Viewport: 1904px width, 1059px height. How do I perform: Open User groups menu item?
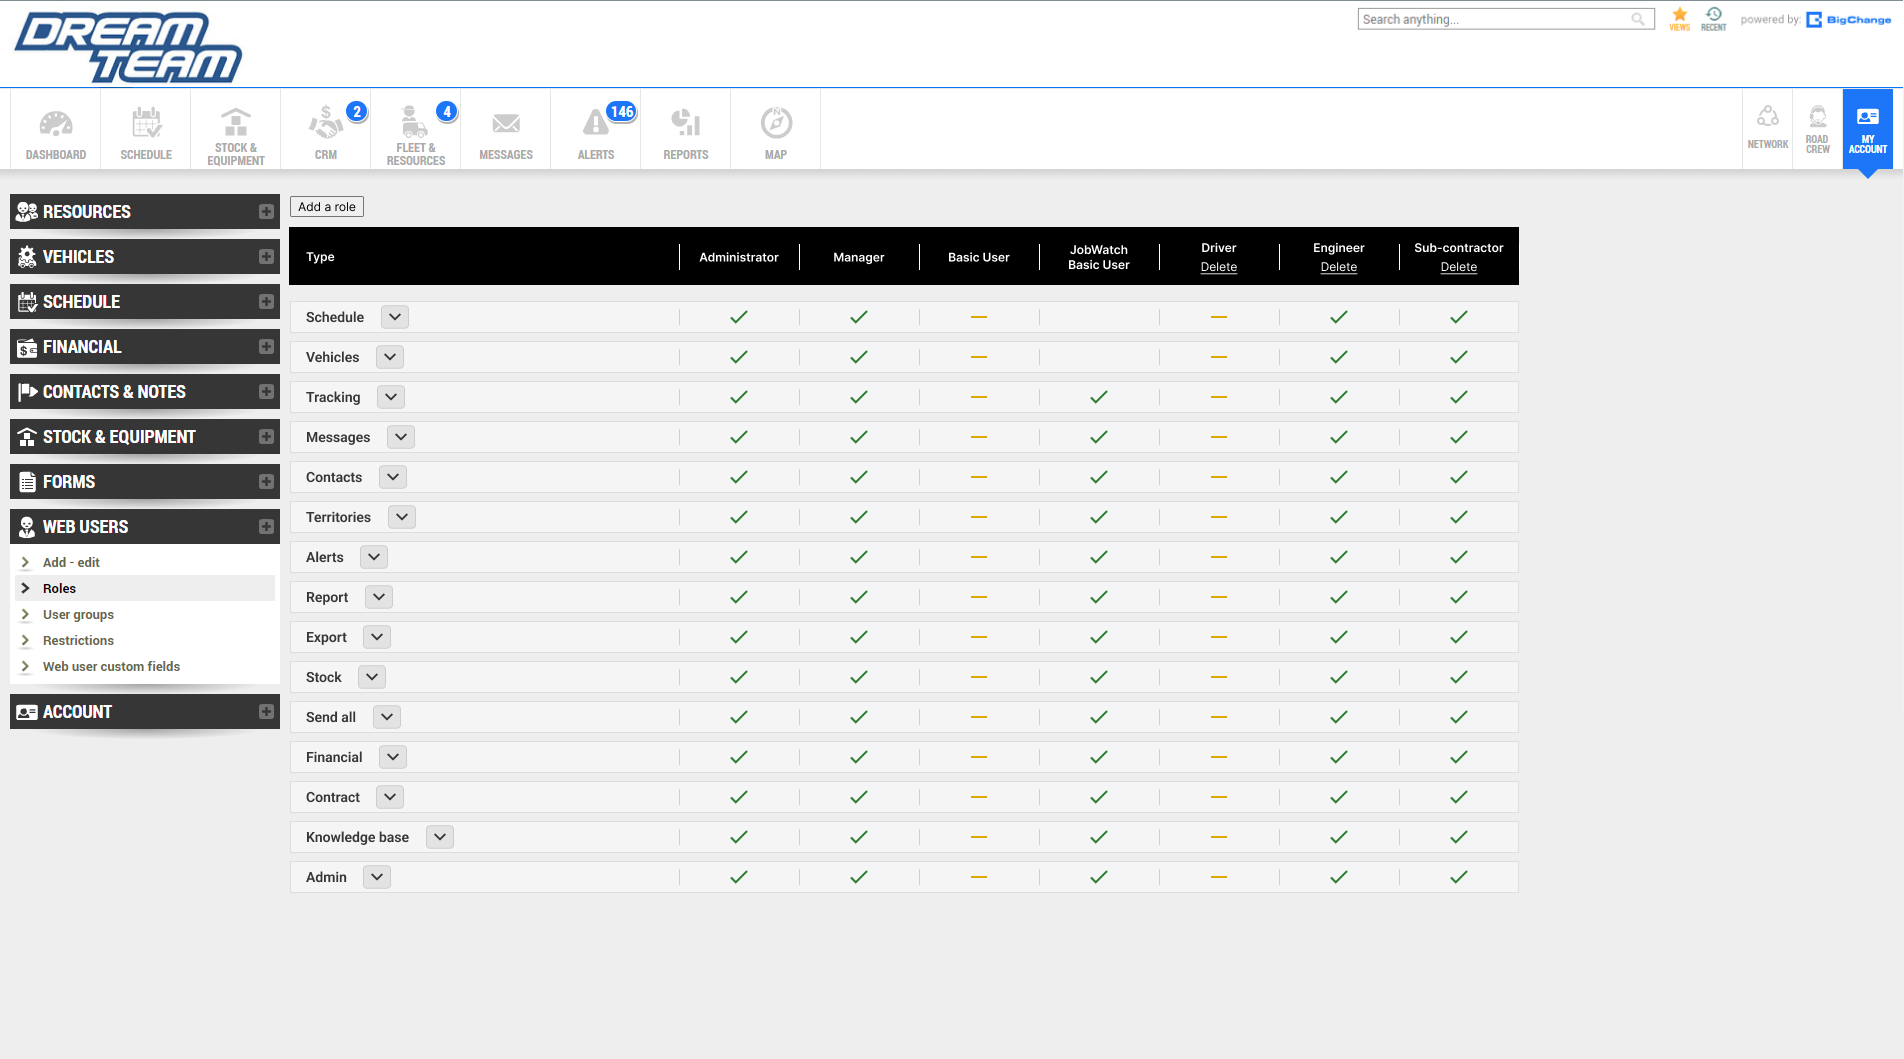[78, 614]
